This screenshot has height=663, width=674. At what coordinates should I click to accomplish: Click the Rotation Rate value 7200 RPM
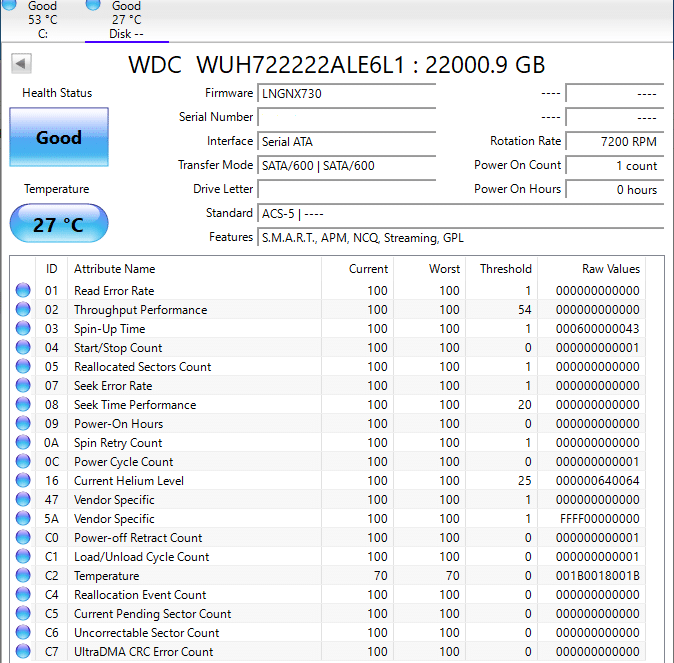coord(615,141)
